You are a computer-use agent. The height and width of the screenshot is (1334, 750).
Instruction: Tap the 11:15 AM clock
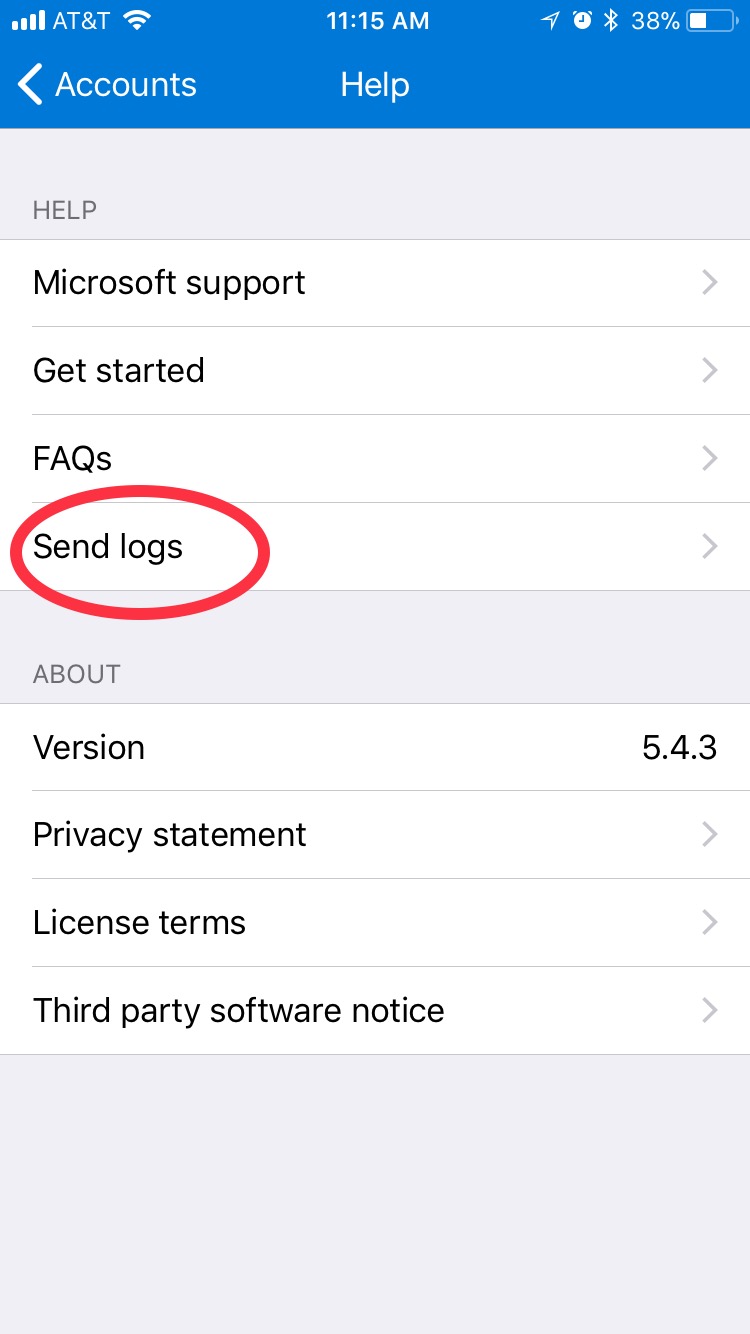coord(377,20)
